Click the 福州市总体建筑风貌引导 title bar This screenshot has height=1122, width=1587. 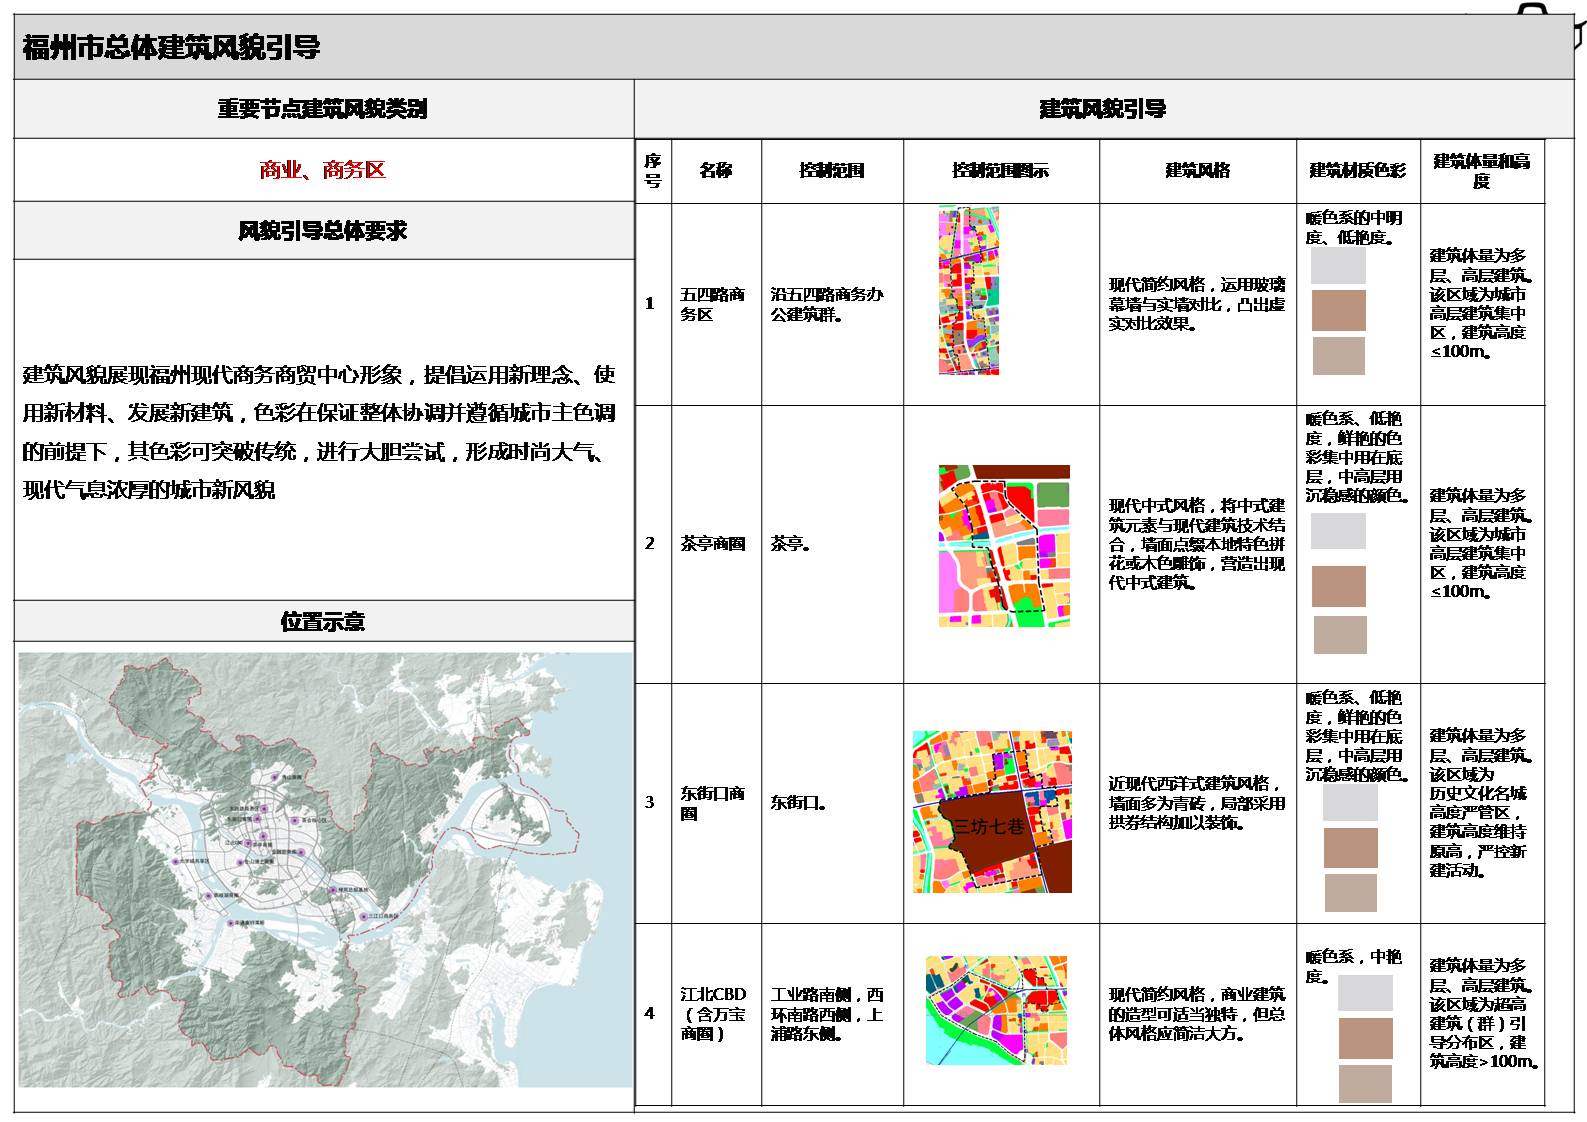[x=170, y=47]
